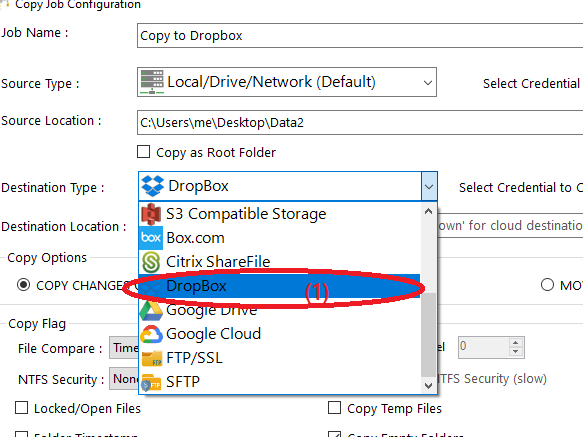Enable Copy as Root Folder checkbox

[144, 152]
